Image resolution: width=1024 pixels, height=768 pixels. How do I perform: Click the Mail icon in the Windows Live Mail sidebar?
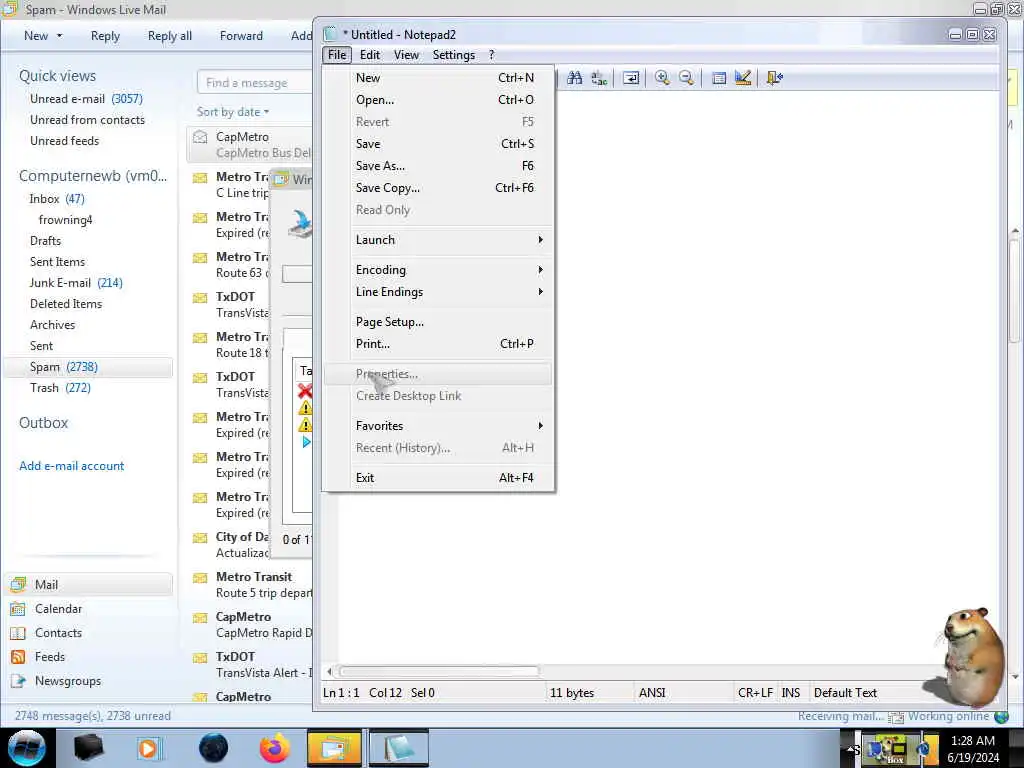18,584
